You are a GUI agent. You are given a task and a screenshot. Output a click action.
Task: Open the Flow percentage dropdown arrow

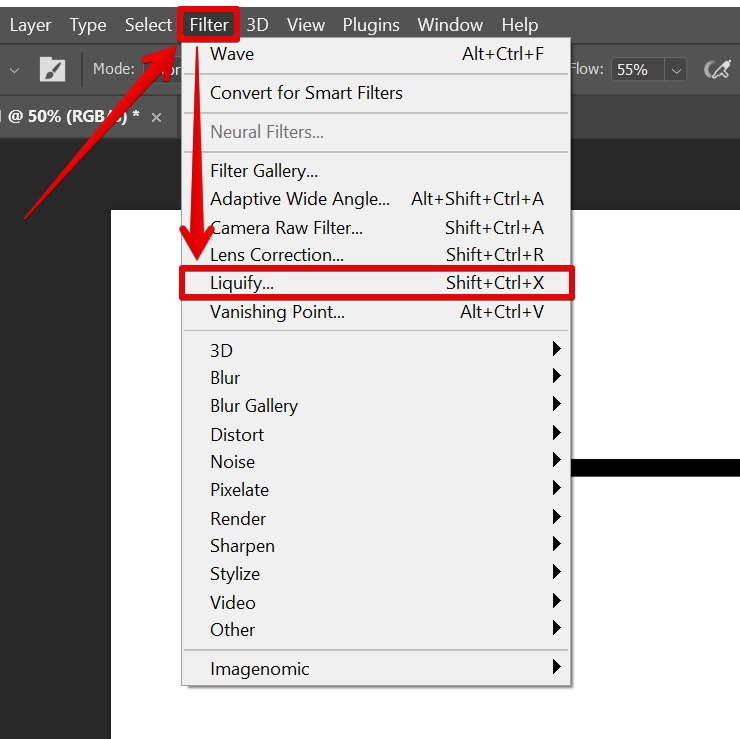pos(676,70)
